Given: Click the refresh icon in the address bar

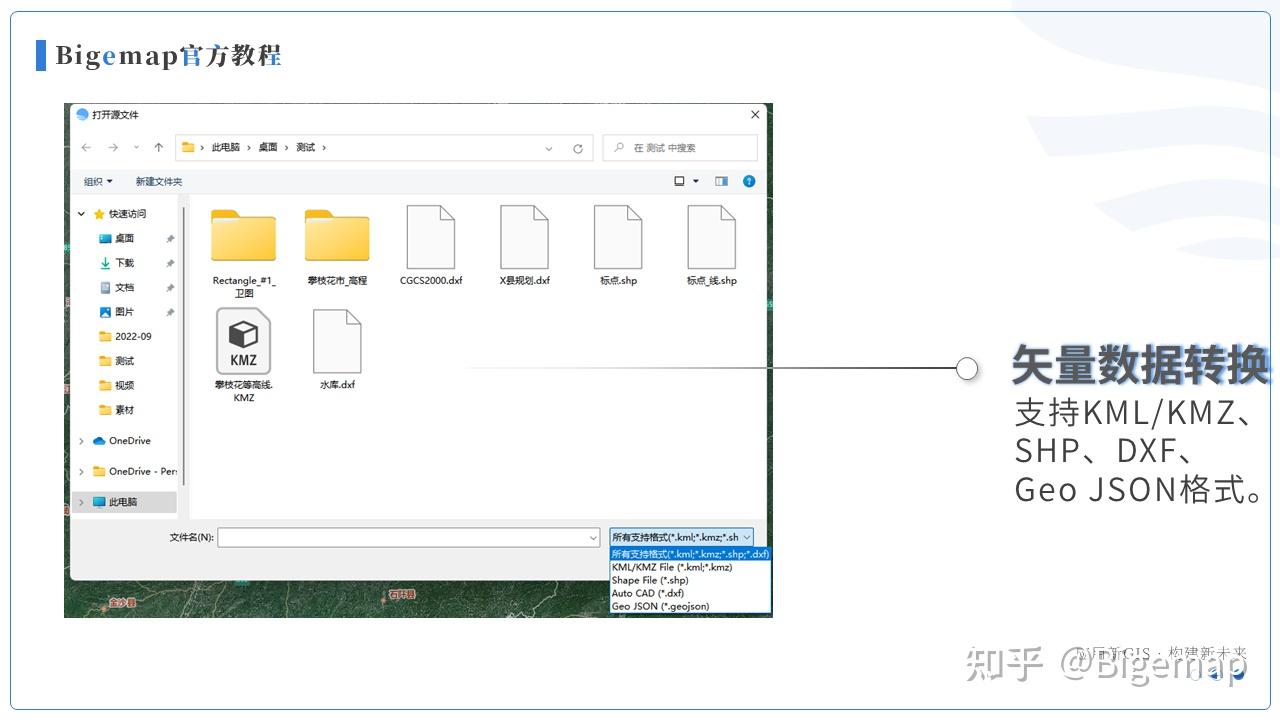Looking at the screenshot, I should (578, 147).
